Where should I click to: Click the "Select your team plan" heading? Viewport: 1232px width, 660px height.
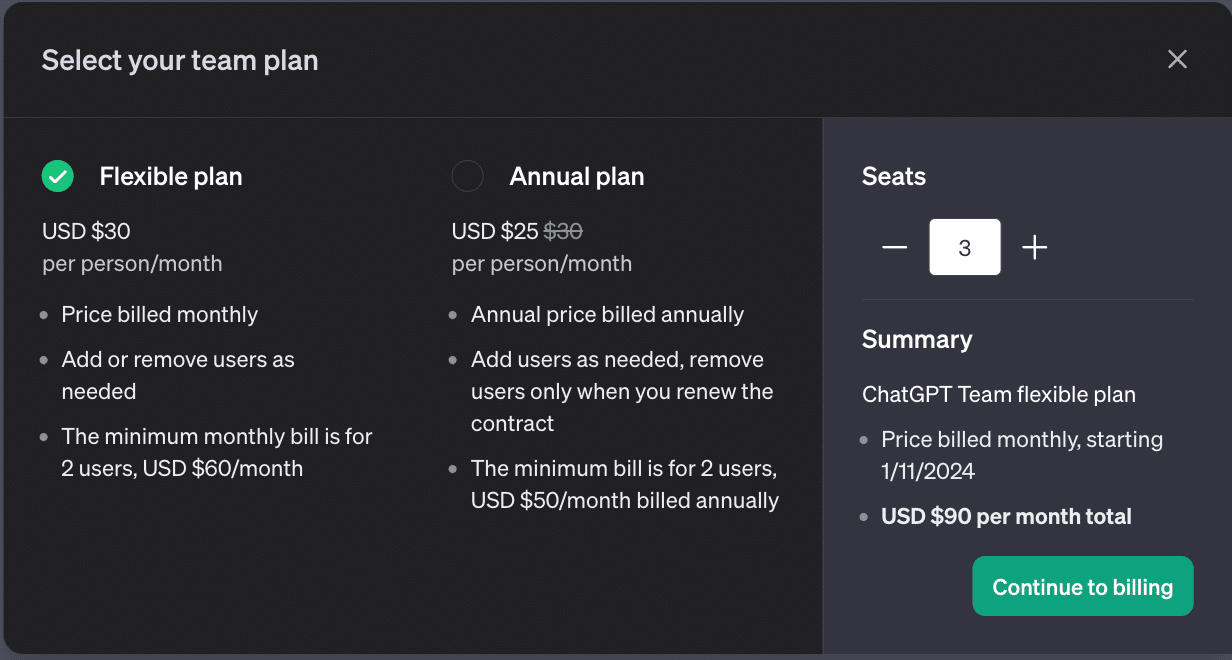[180, 60]
